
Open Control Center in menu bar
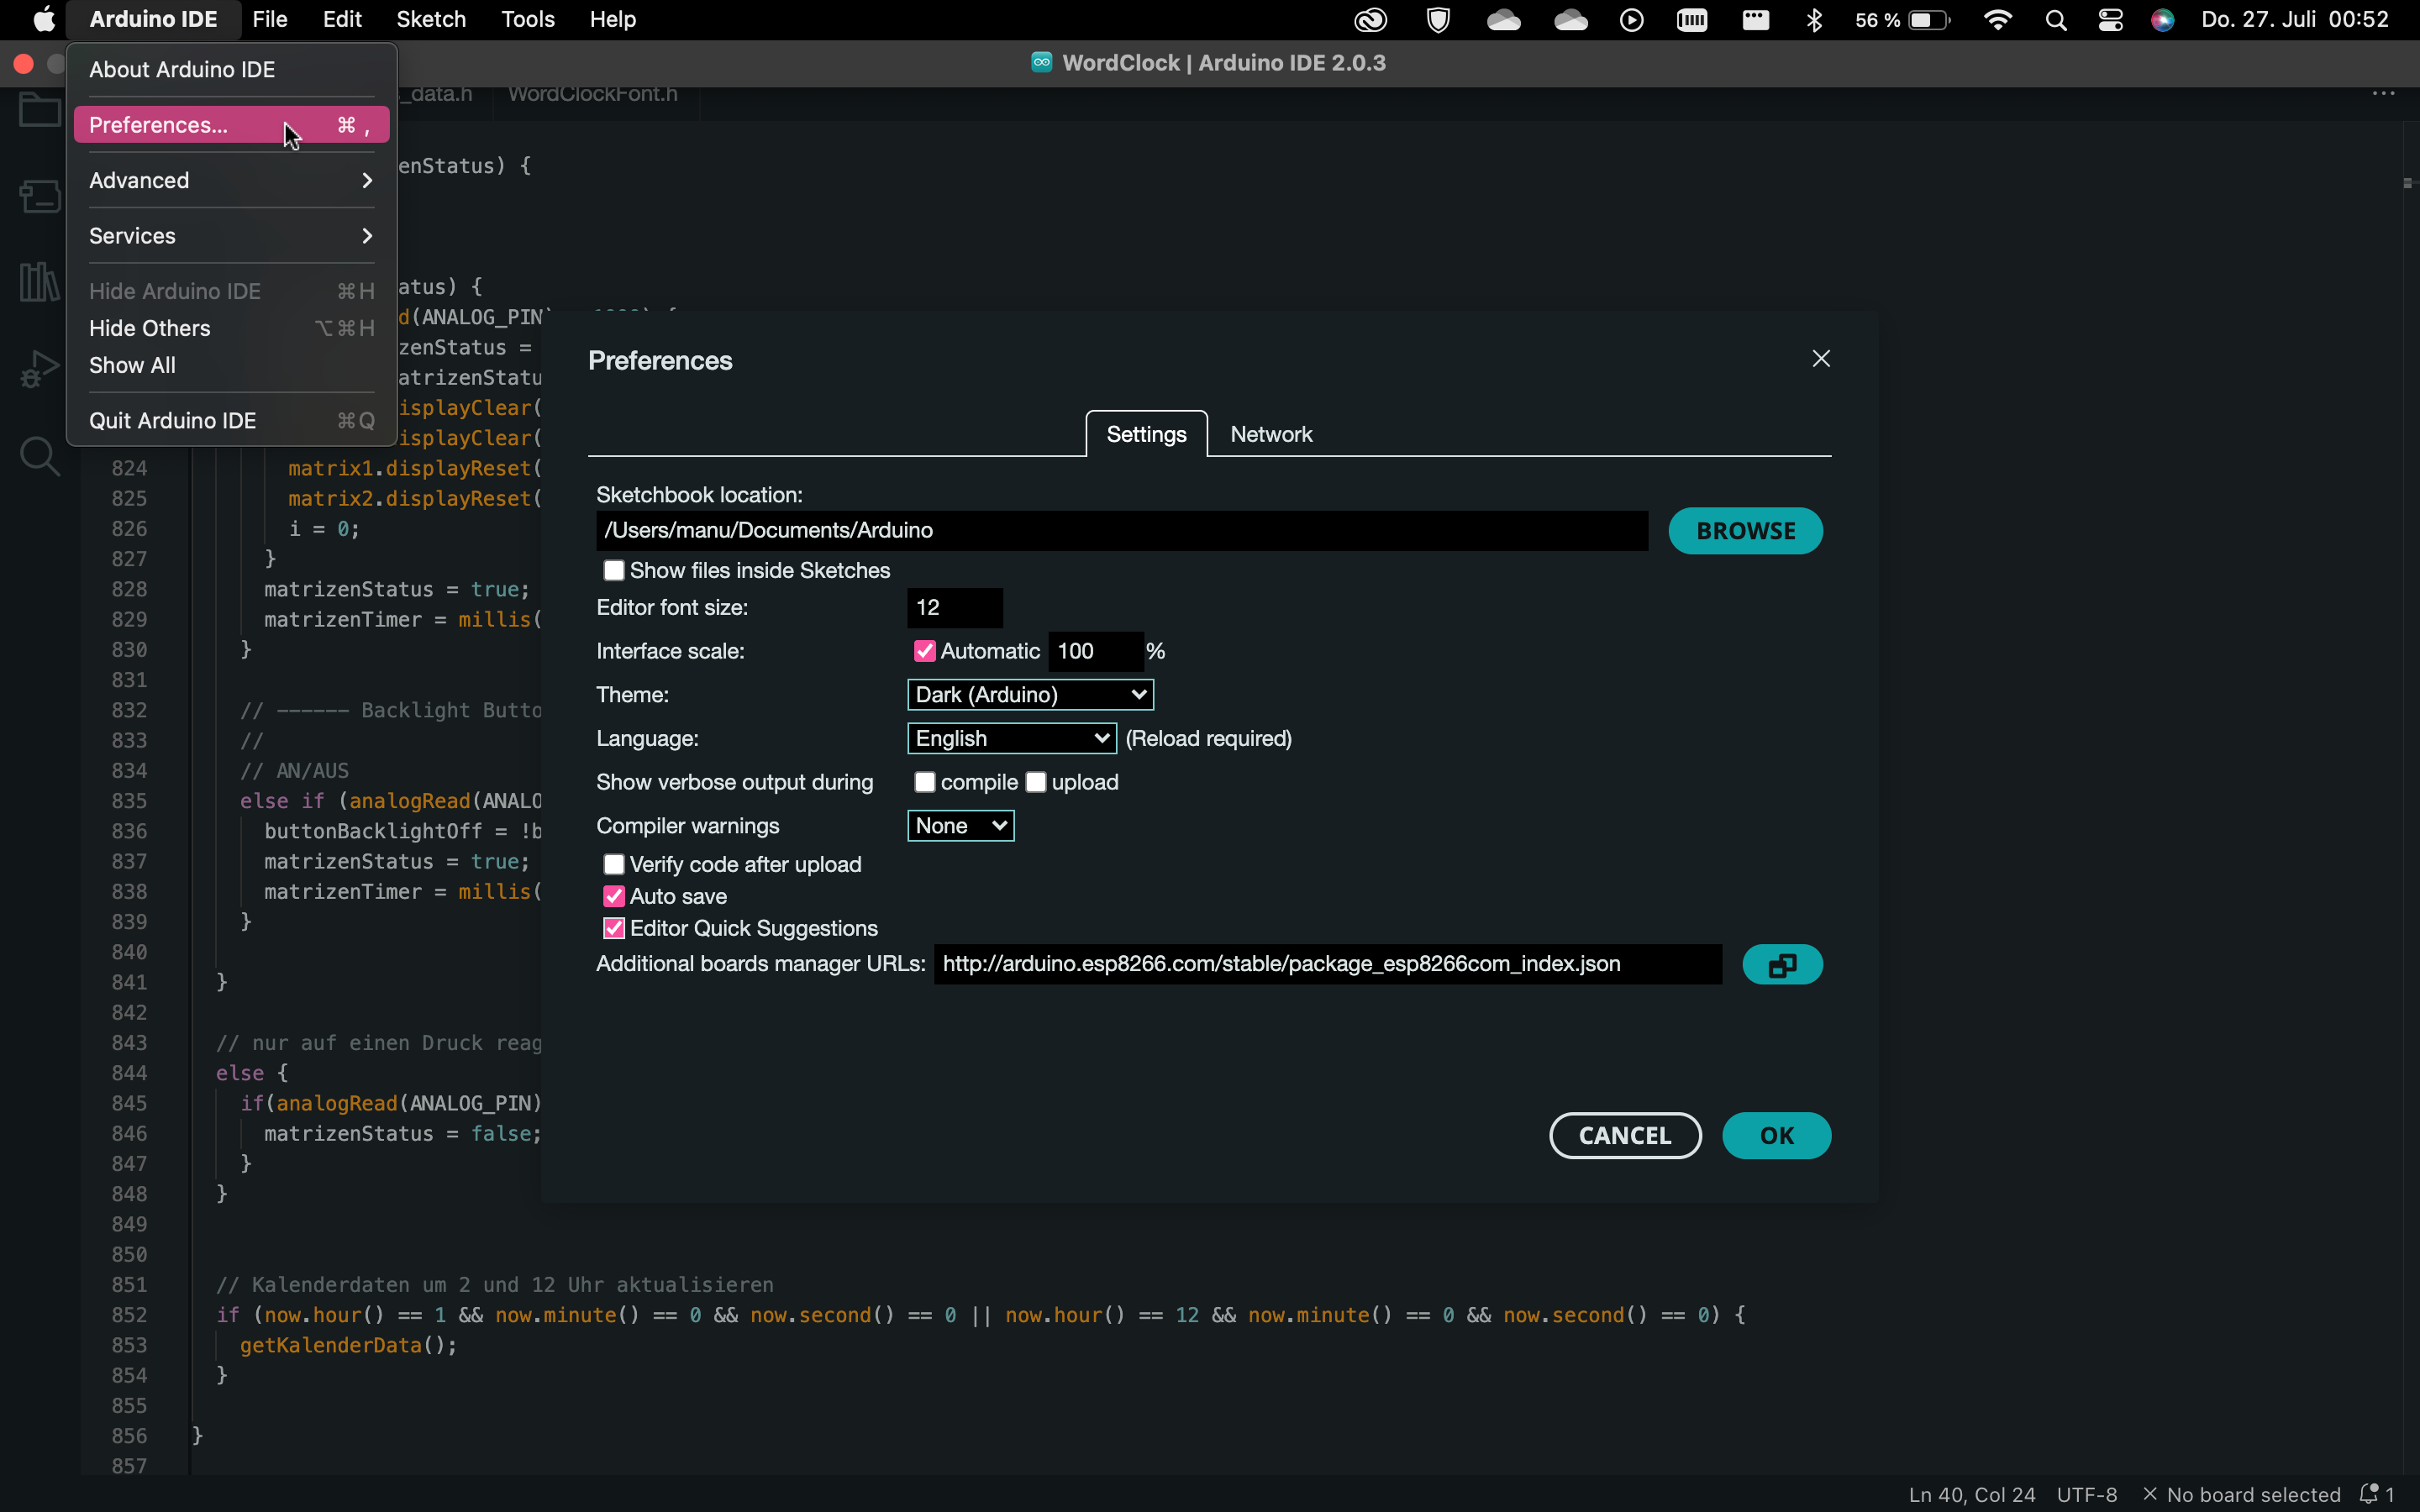(x=2110, y=20)
